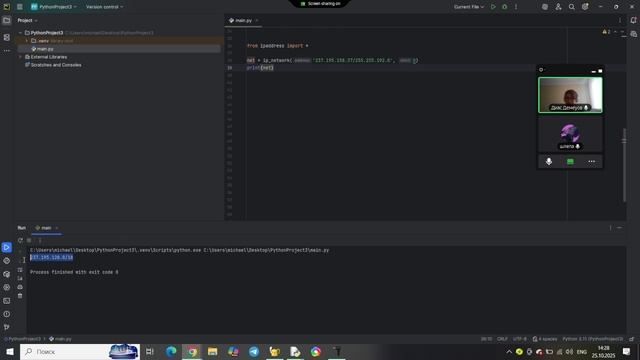
Task: Show more tool windows ellipsis icon
Action: click(x=7, y=51)
